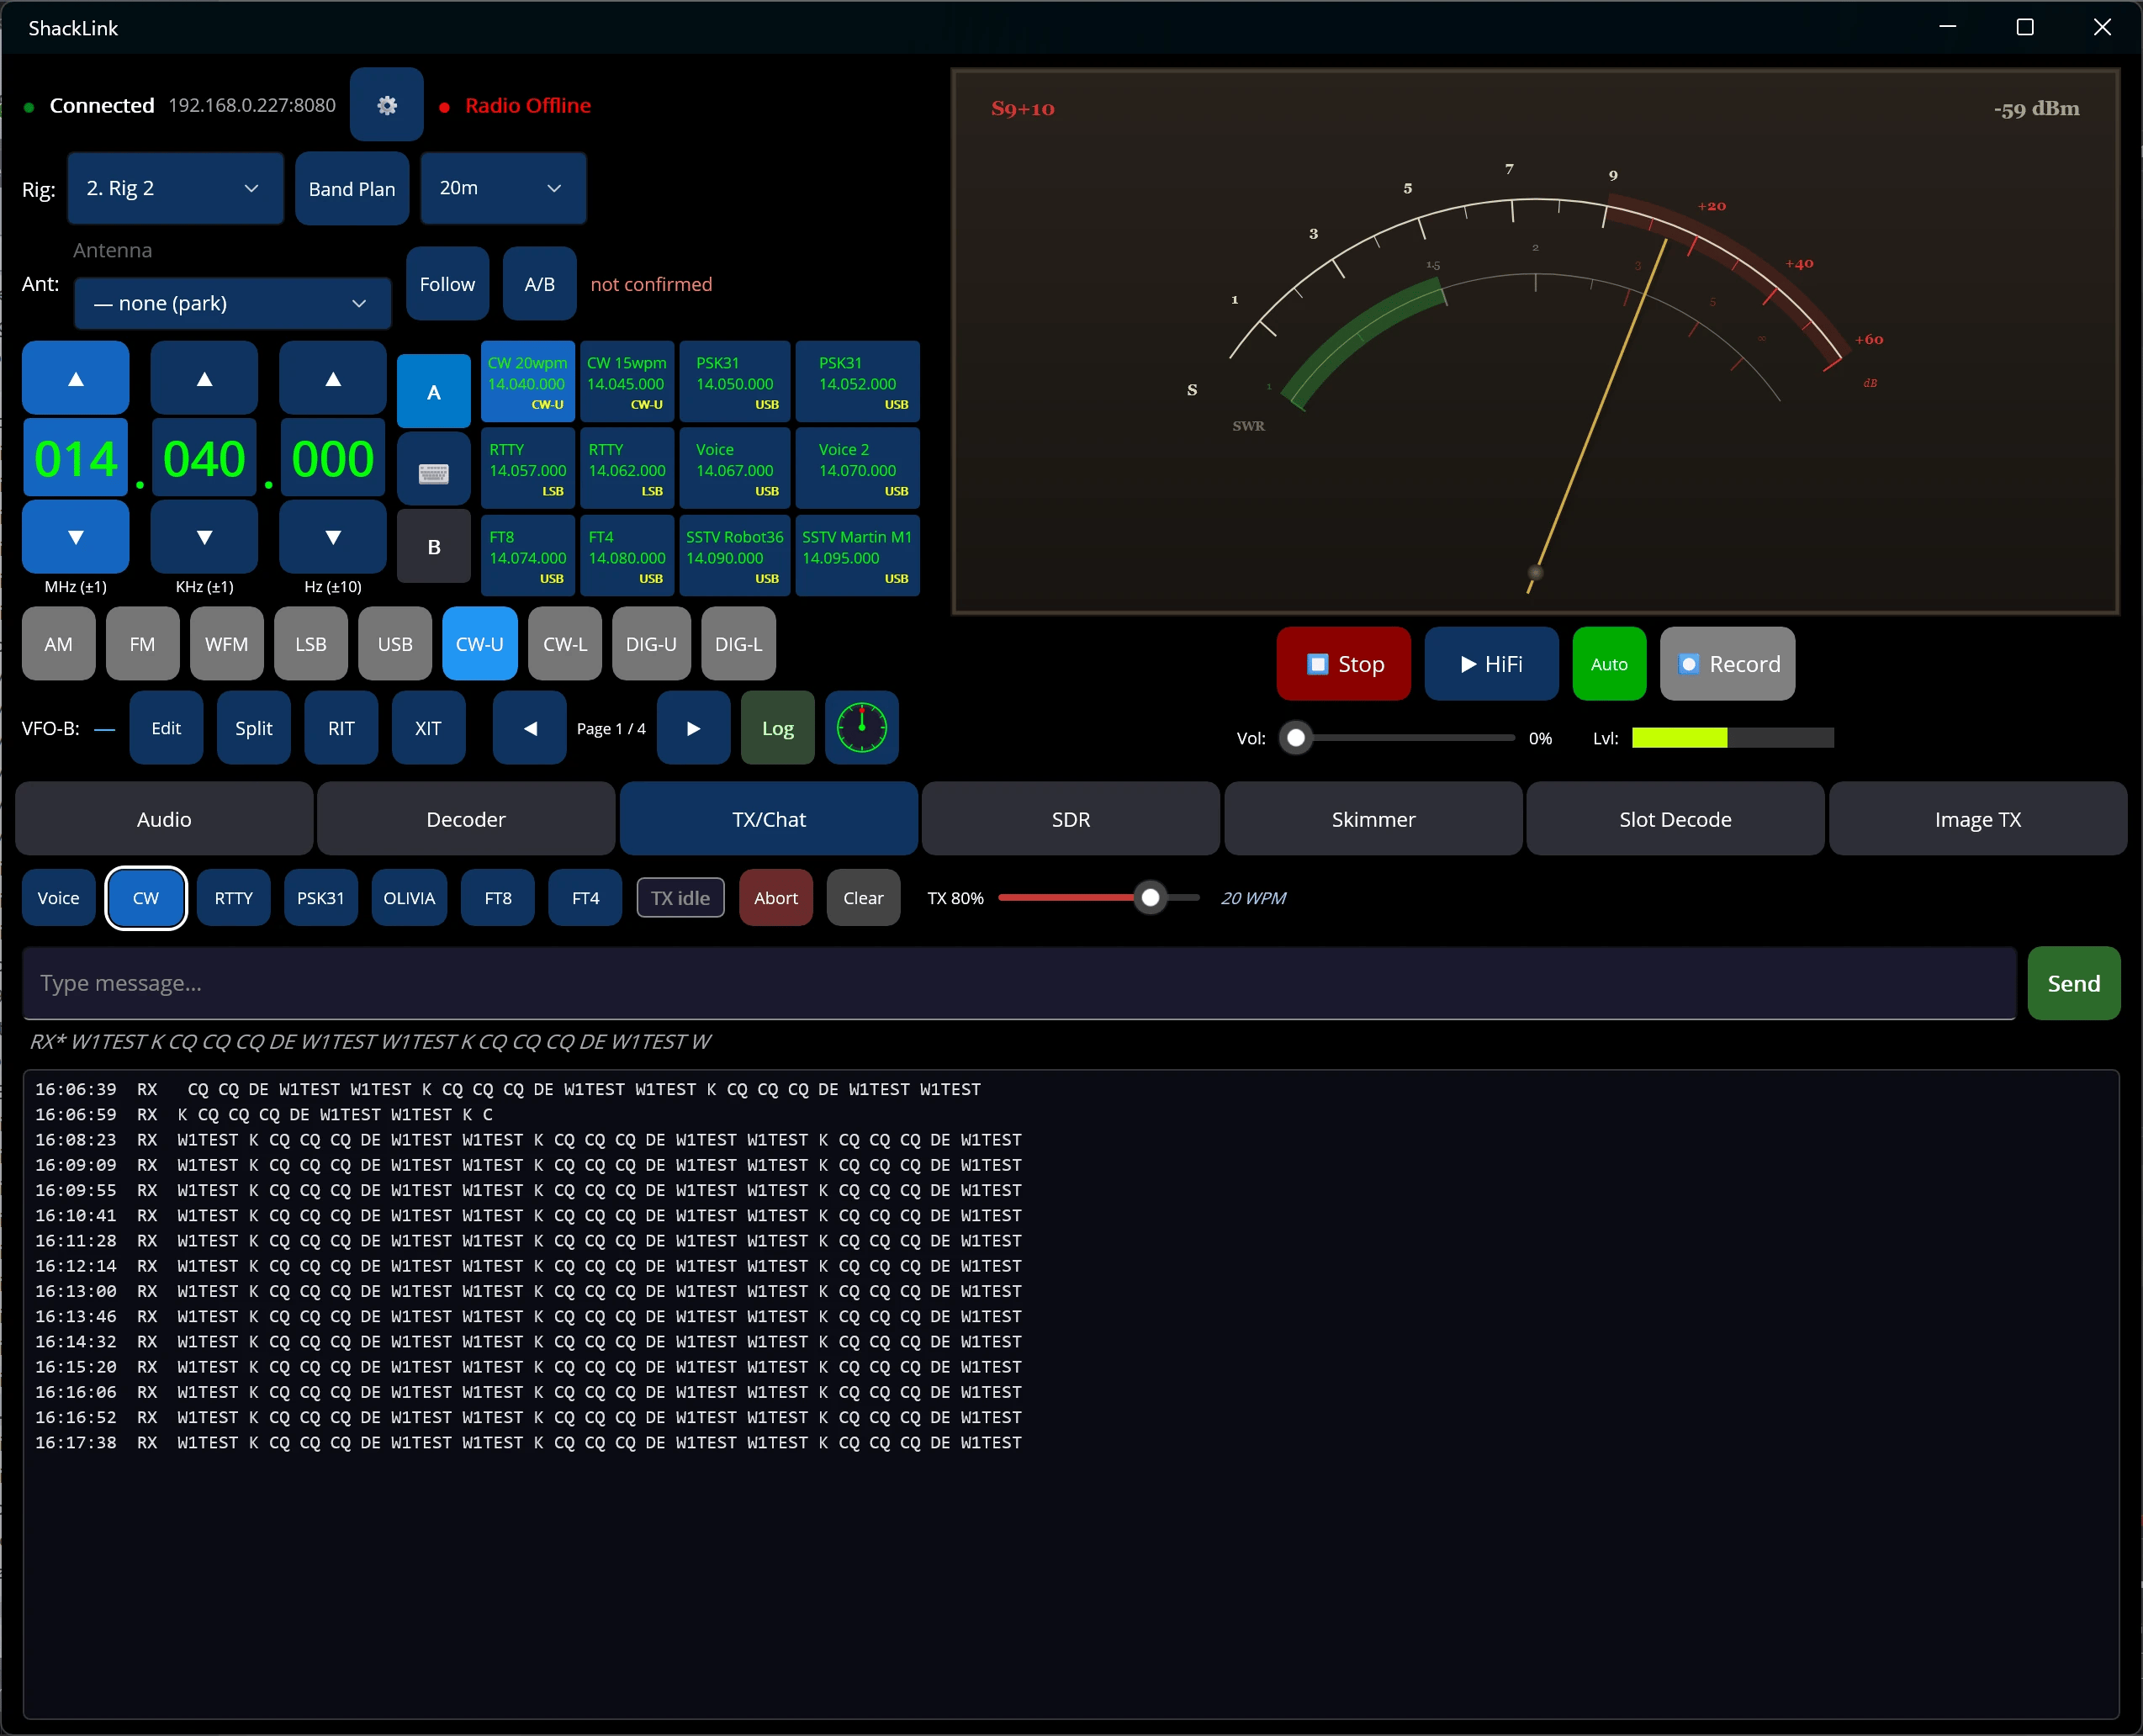This screenshot has height=1736, width=2143.
Task: Select the FT8 14.074.000 memory preset
Action: click(527, 557)
